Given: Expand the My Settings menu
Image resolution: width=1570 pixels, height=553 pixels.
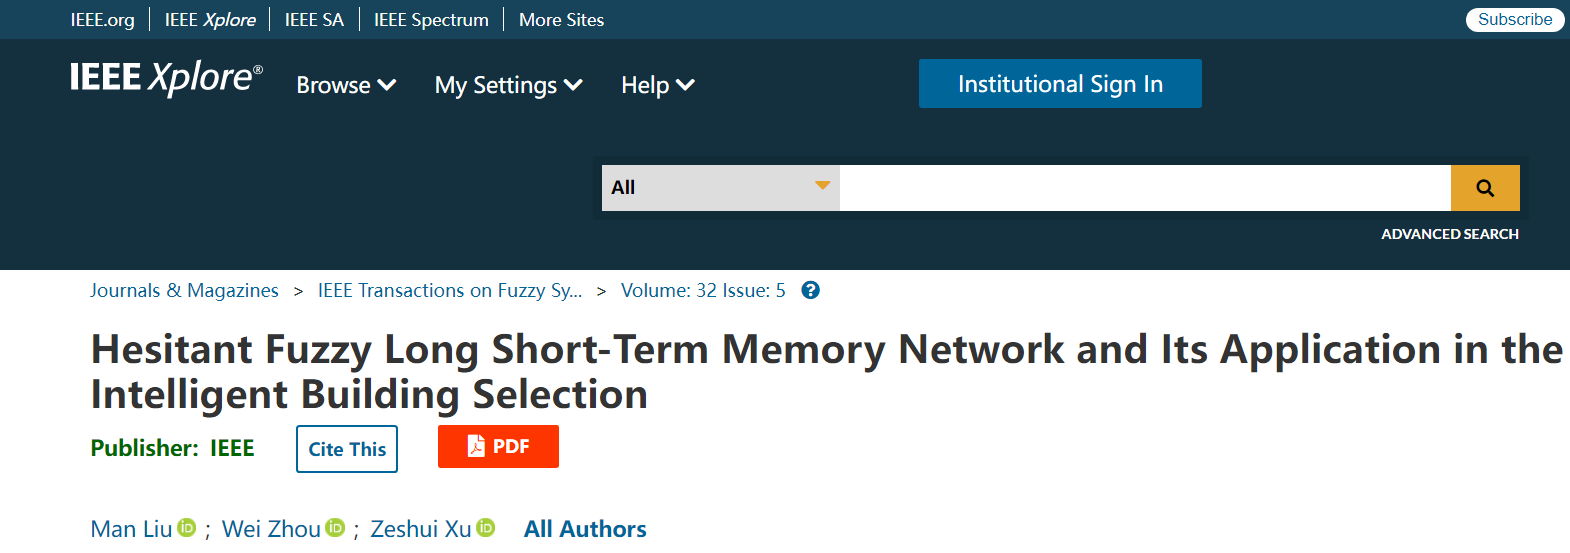Looking at the screenshot, I should point(508,85).
